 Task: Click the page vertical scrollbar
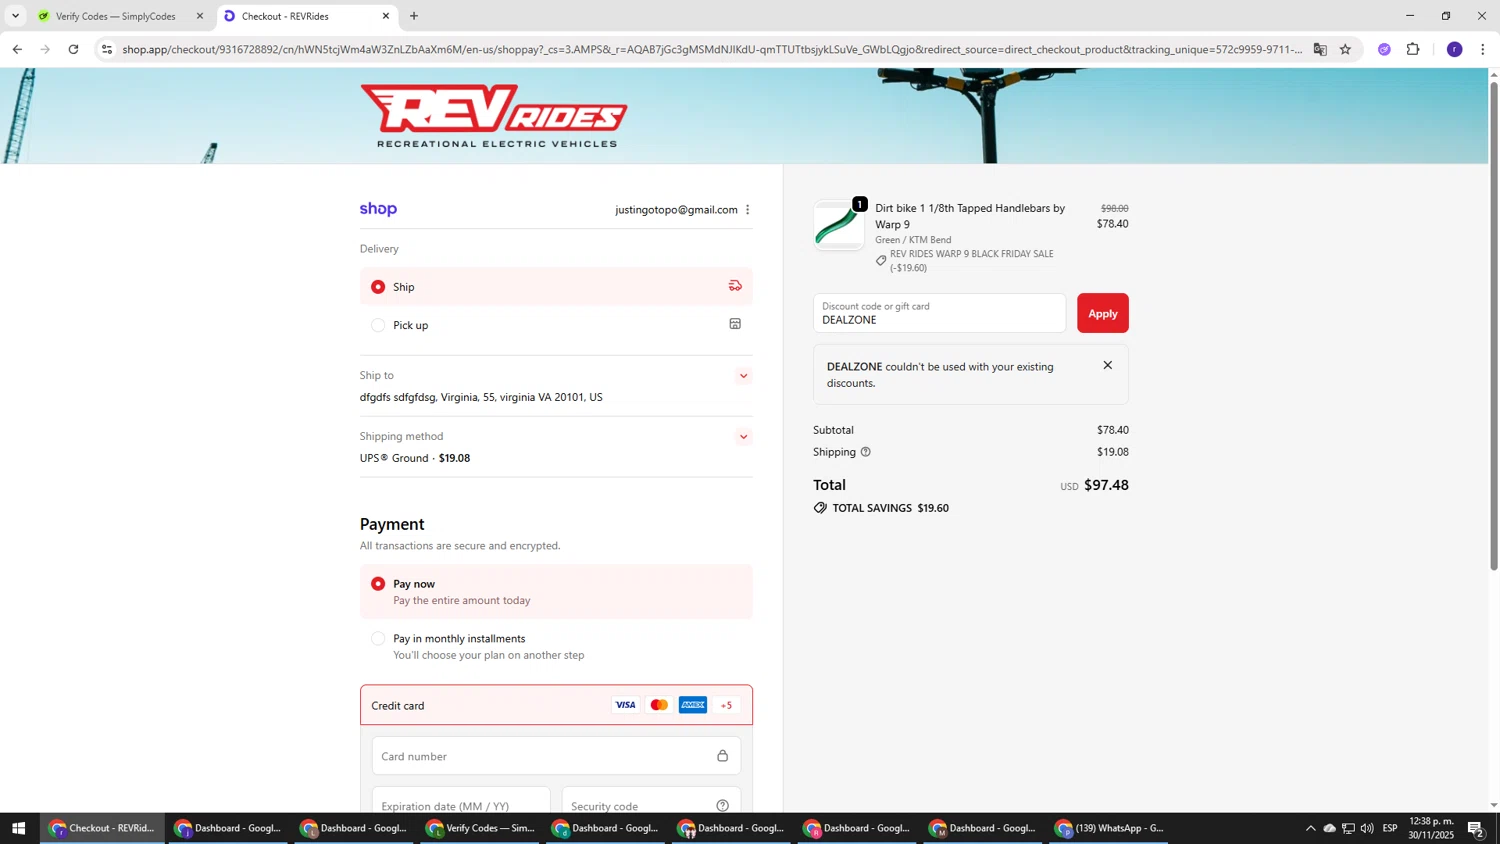[x=1494, y=326]
